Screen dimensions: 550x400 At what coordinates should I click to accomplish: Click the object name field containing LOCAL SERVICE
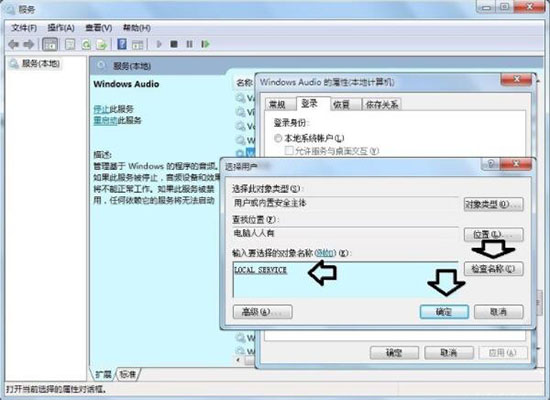click(x=345, y=280)
